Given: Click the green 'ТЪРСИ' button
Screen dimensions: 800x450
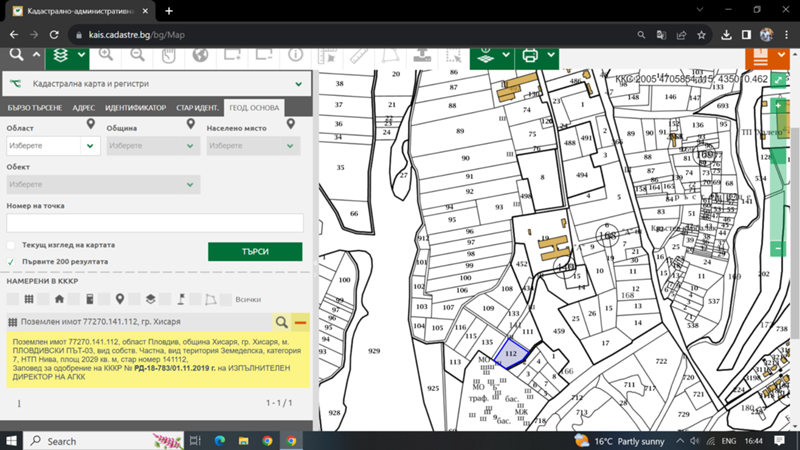Looking at the screenshot, I should pos(255,252).
